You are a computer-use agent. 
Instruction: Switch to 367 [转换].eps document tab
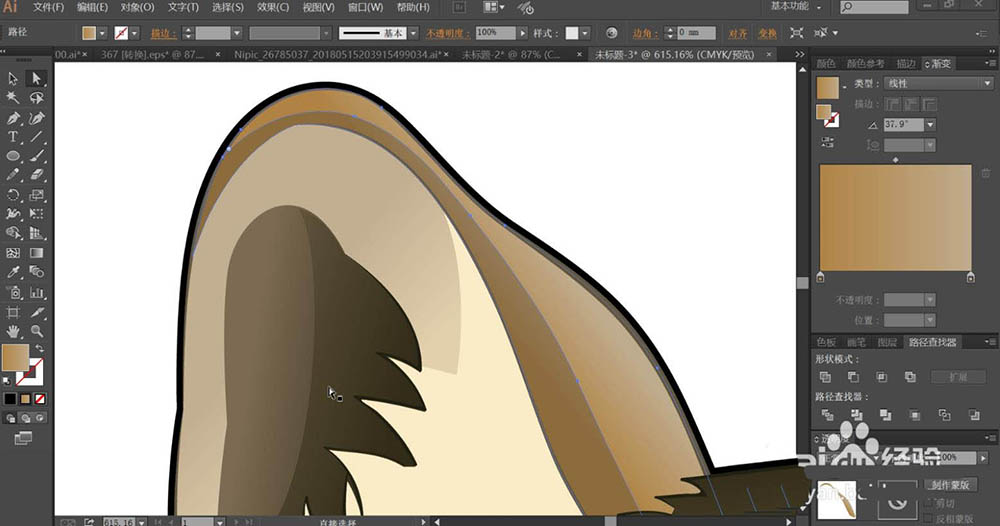[152, 55]
